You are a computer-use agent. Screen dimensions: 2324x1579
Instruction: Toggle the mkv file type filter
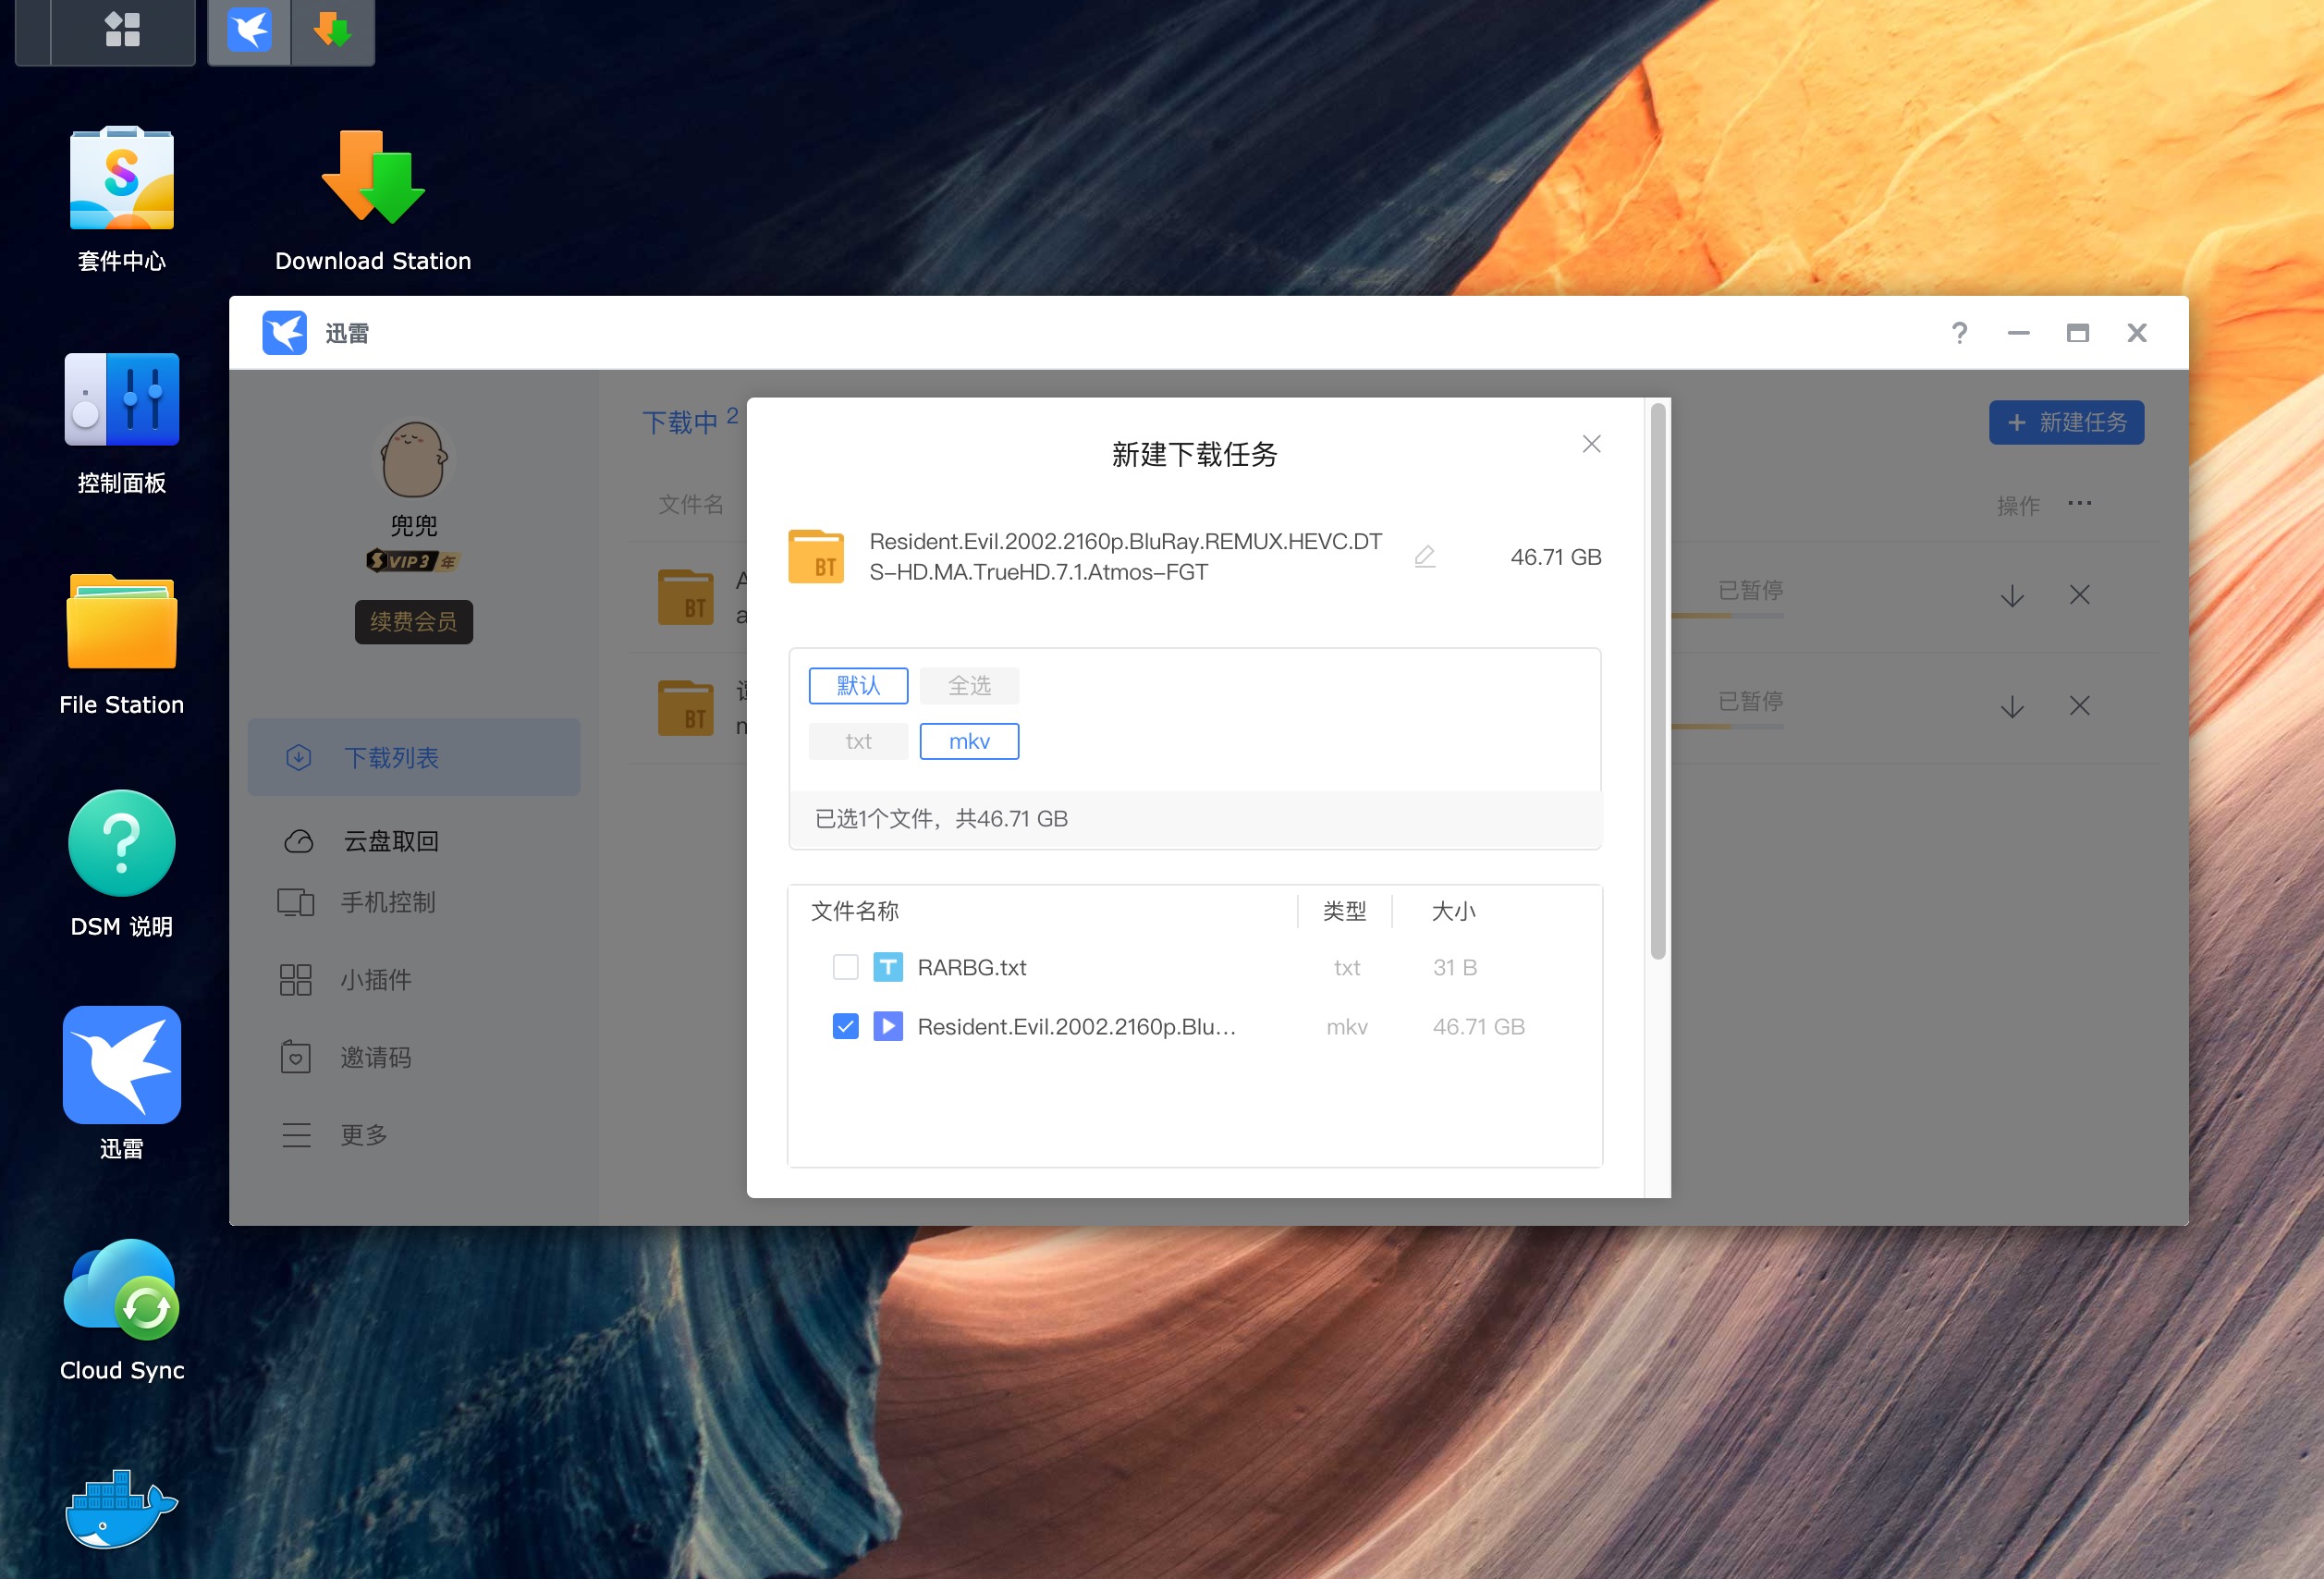968,741
